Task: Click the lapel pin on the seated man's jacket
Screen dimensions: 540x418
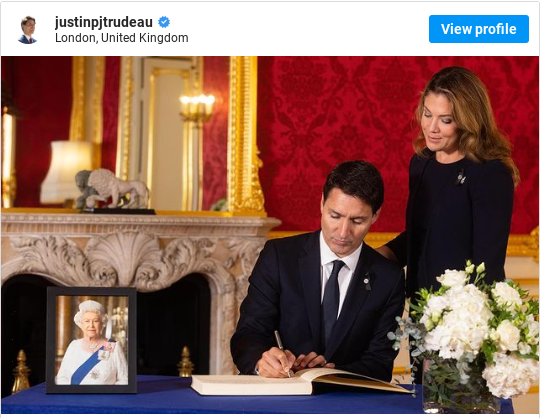Action: (x=367, y=282)
